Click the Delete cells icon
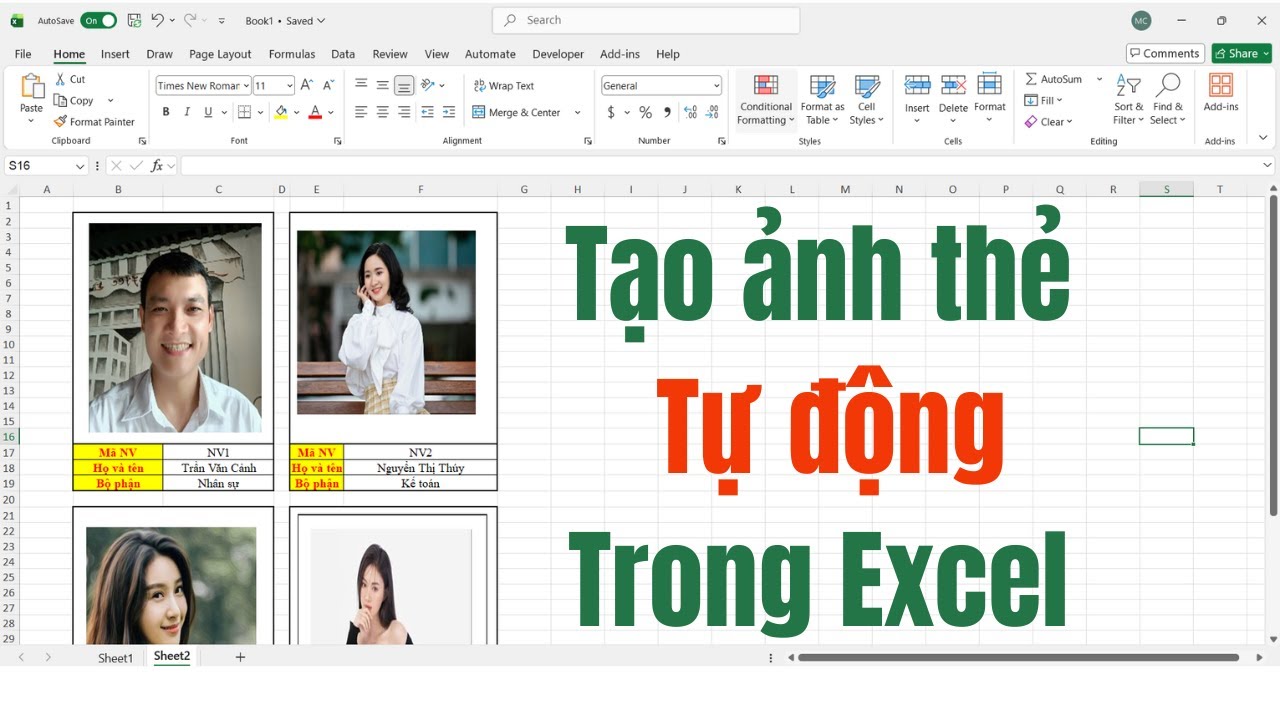Image resolution: width=1280 pixels, height=720 pixels. [x=953, y=86]
